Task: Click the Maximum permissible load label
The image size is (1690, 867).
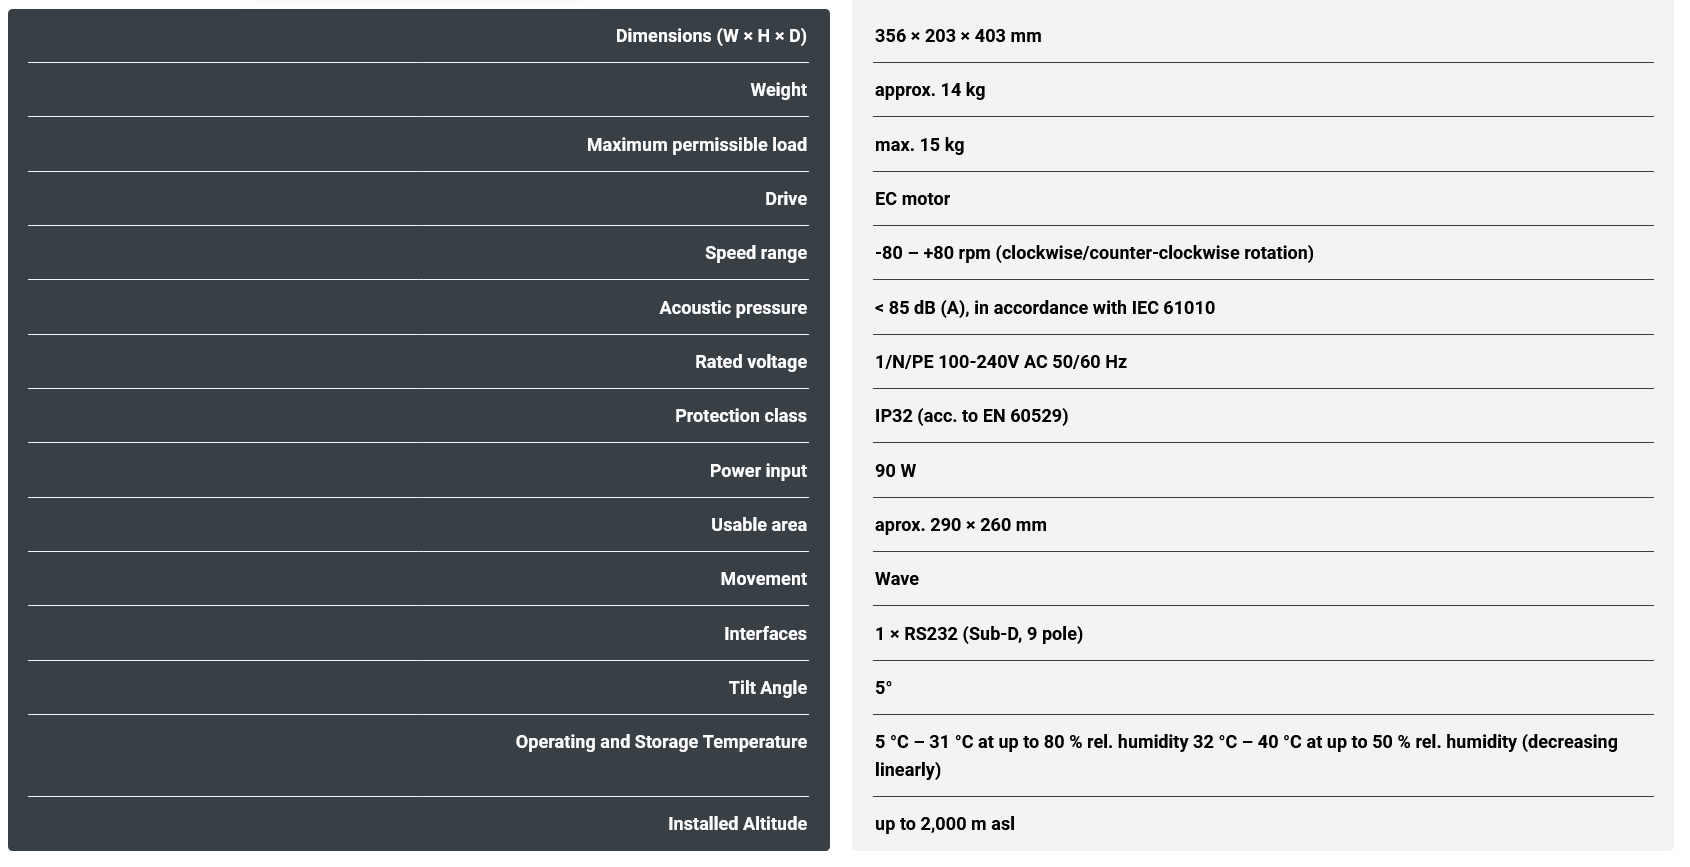Action: click(x=696, y=145)
